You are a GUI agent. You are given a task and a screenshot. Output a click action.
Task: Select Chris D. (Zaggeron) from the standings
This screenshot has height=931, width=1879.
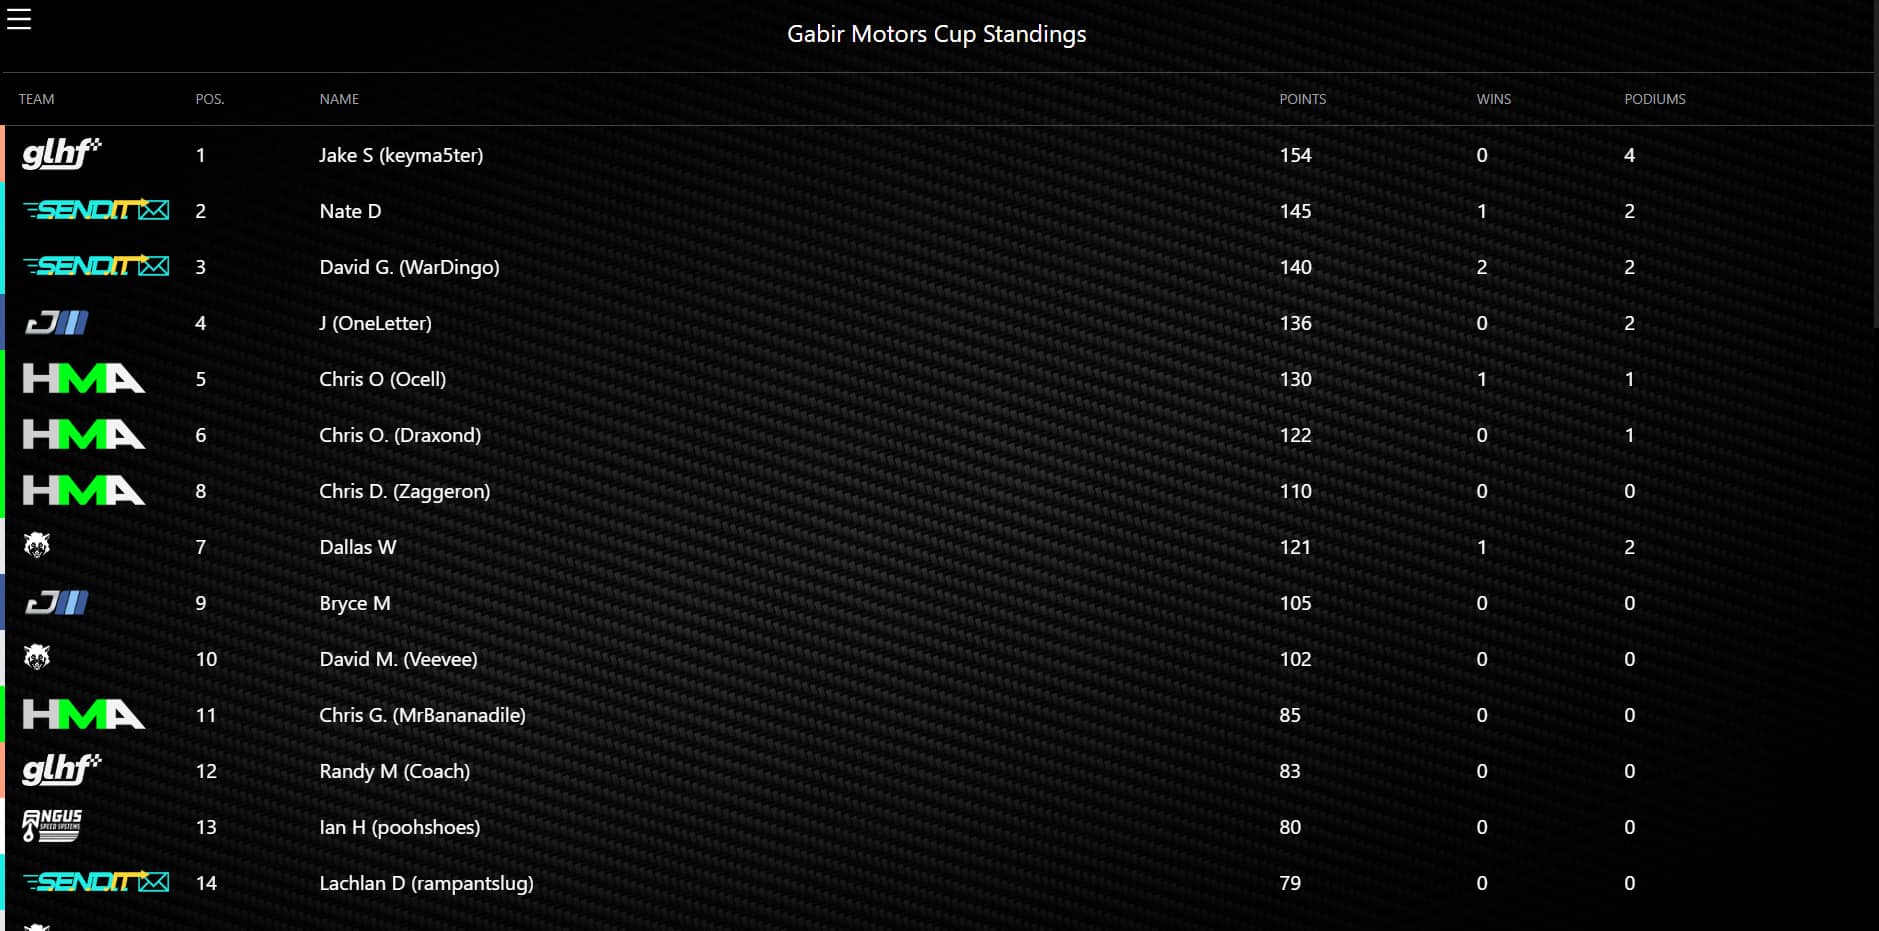(405, 491)
